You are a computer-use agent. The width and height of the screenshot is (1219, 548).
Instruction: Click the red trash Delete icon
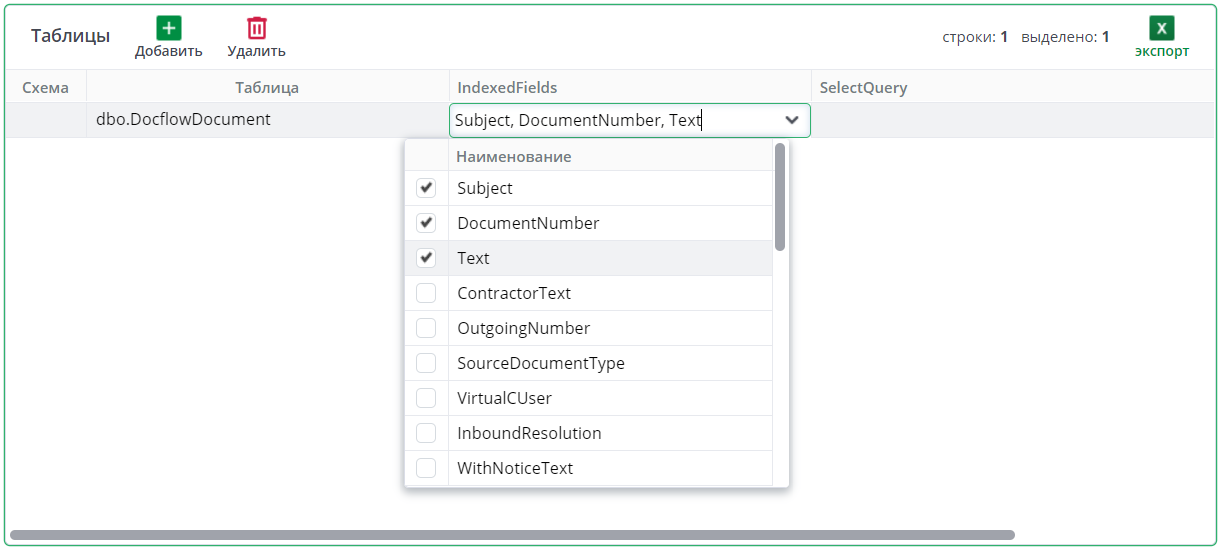(257, 28)
